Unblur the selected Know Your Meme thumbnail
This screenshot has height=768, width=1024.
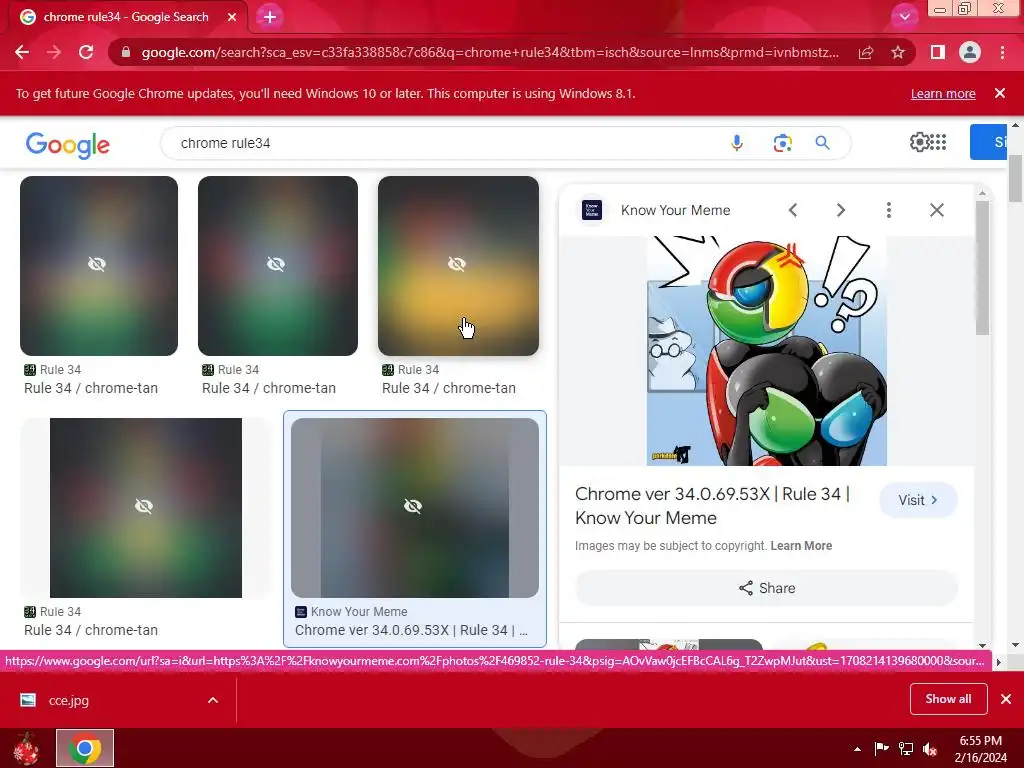pos(415,507)
